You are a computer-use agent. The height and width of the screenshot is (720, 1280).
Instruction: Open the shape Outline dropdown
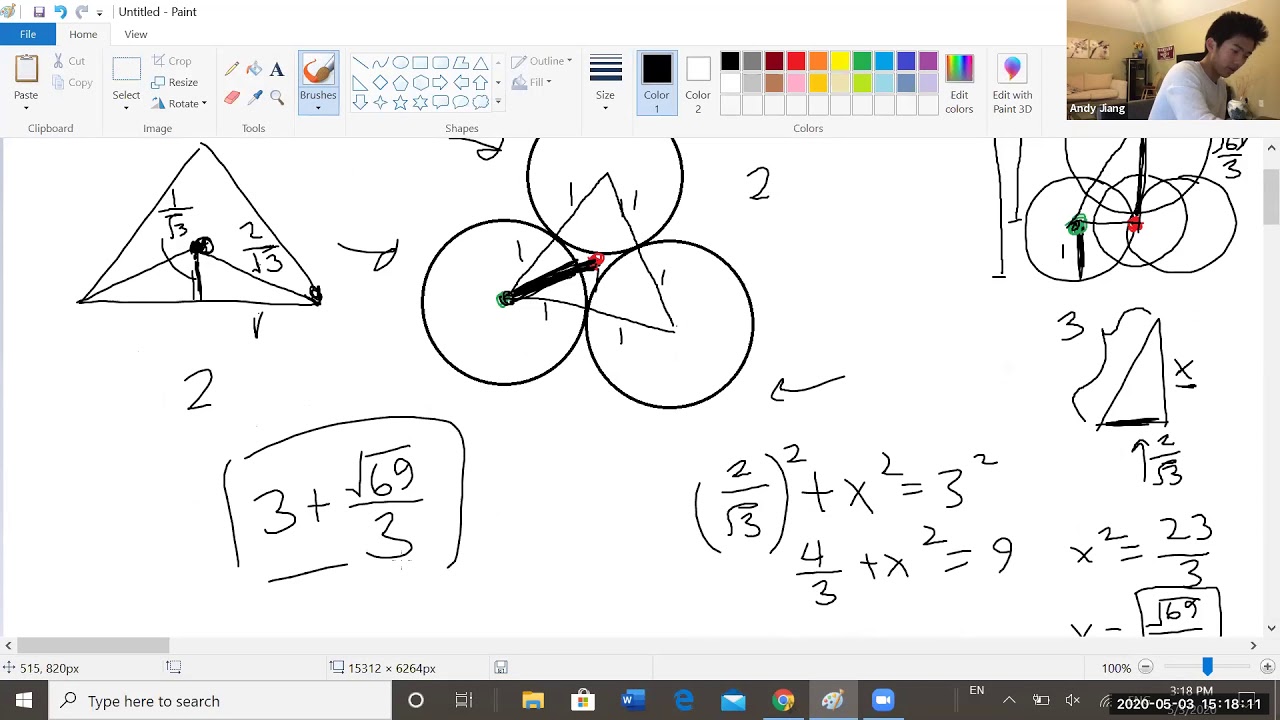[x=541, y=61]
